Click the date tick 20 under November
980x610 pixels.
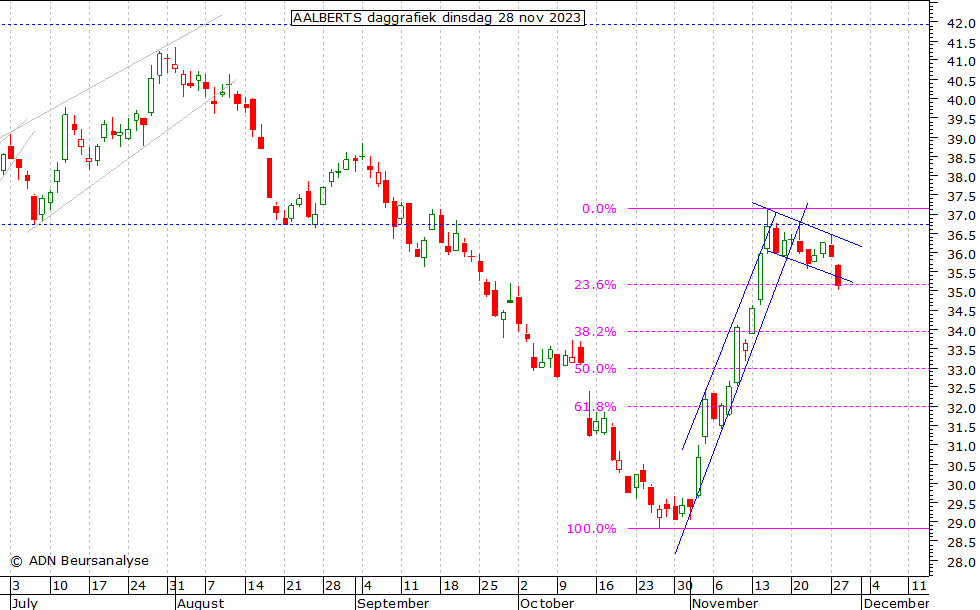pos(801,586)
